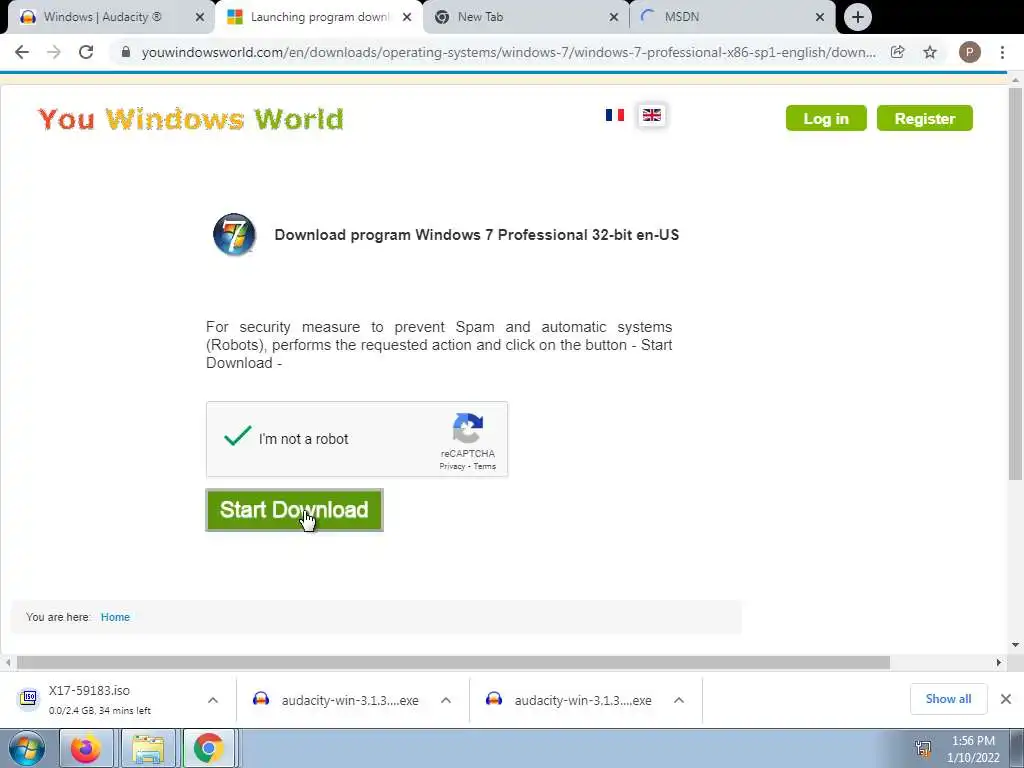Click the X17-59183.iso file name
This screenshot has height=768, width=1024.
click(89, 691)
